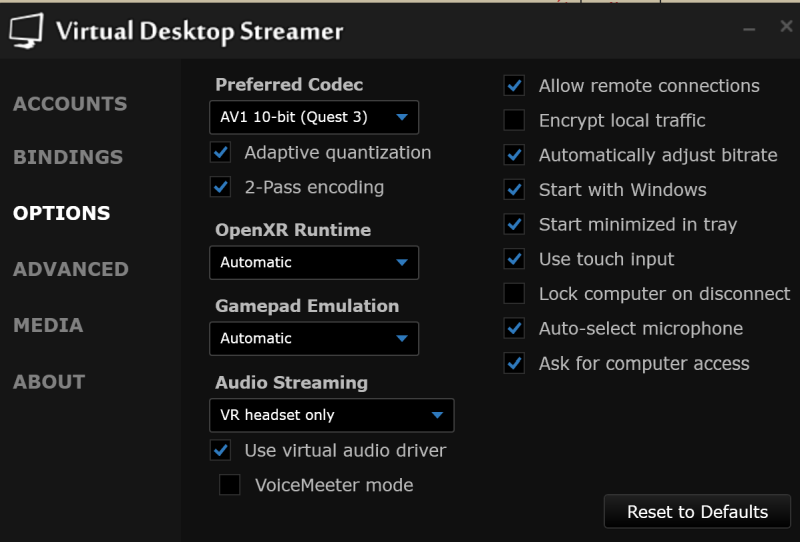The width and height of the screenshot is (800, 542).
Task: Open the Preferred Codec dropdown
Action: 314,118
